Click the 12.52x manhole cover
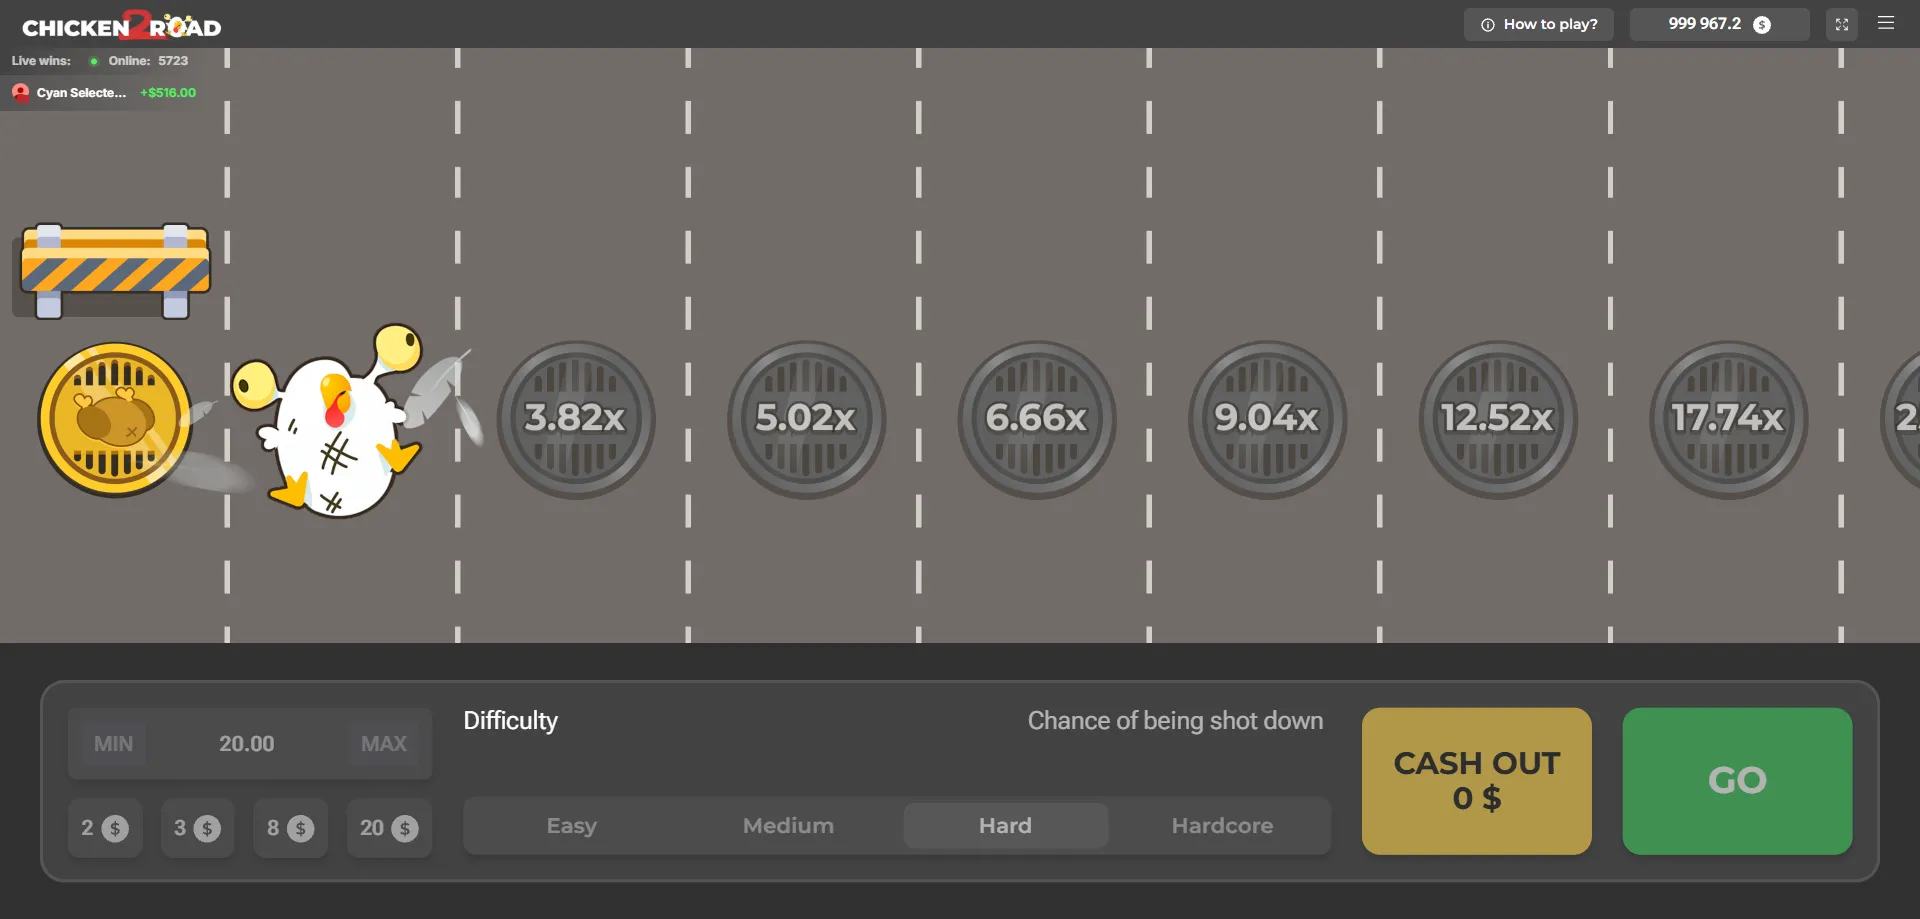1920x919 pixels. coord(1498,419)
